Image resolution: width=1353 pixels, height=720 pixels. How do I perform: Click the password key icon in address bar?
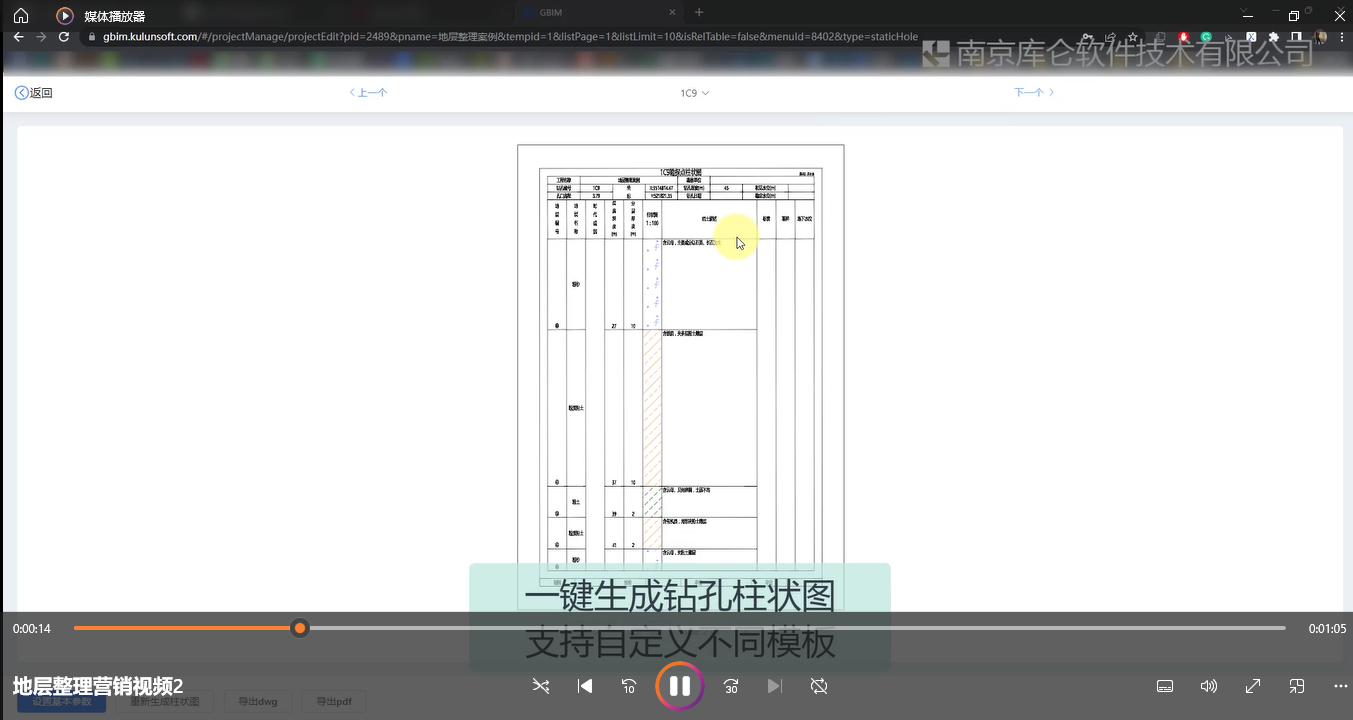click(1088, 37)
